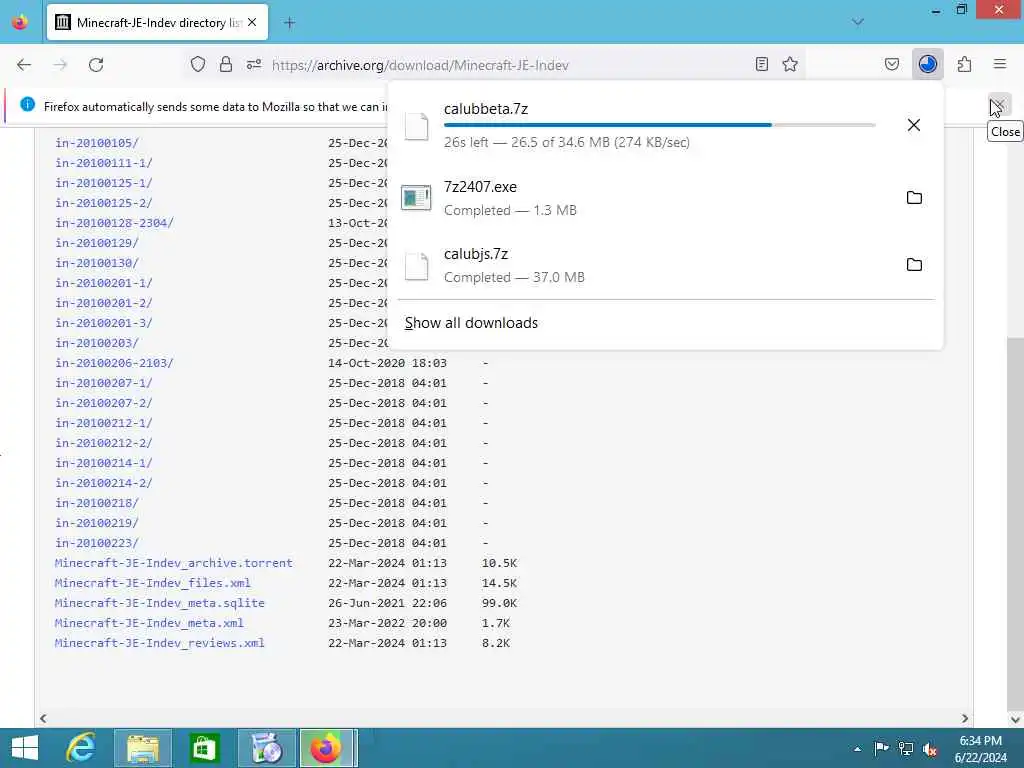
Task: Open Minecraft-JE-Indev_meta.sqlite link
Action: click(x=160, y=603)
